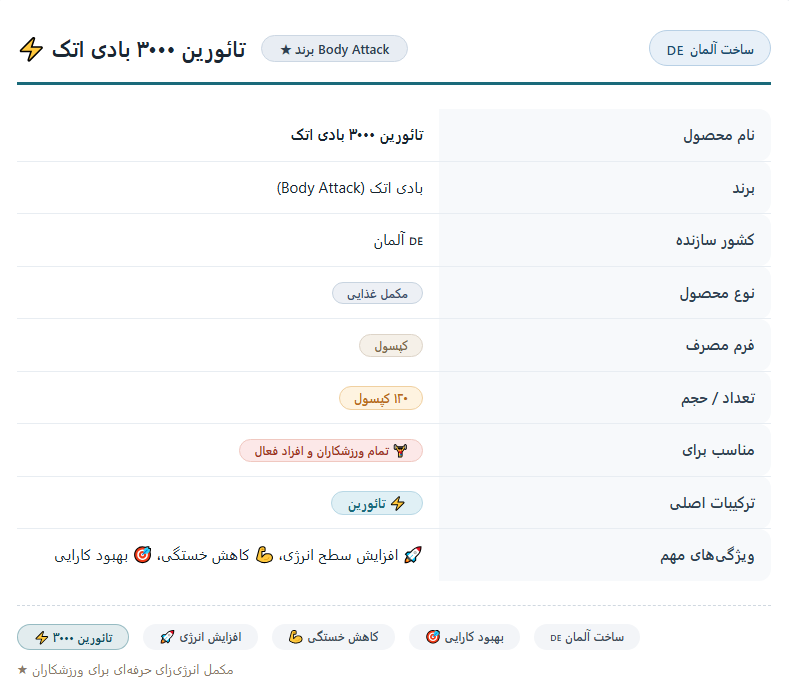The width and height of the screenshot is (789, 689).
Task: Click the 'برند Body Attack' star badge
Action: click(x=334, y=49)
